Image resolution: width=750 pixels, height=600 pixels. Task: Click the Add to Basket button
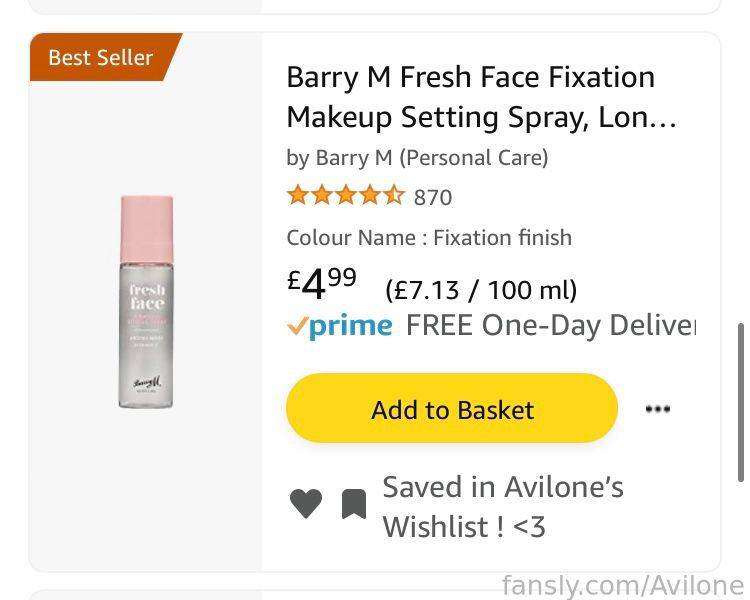coord(452,408)
